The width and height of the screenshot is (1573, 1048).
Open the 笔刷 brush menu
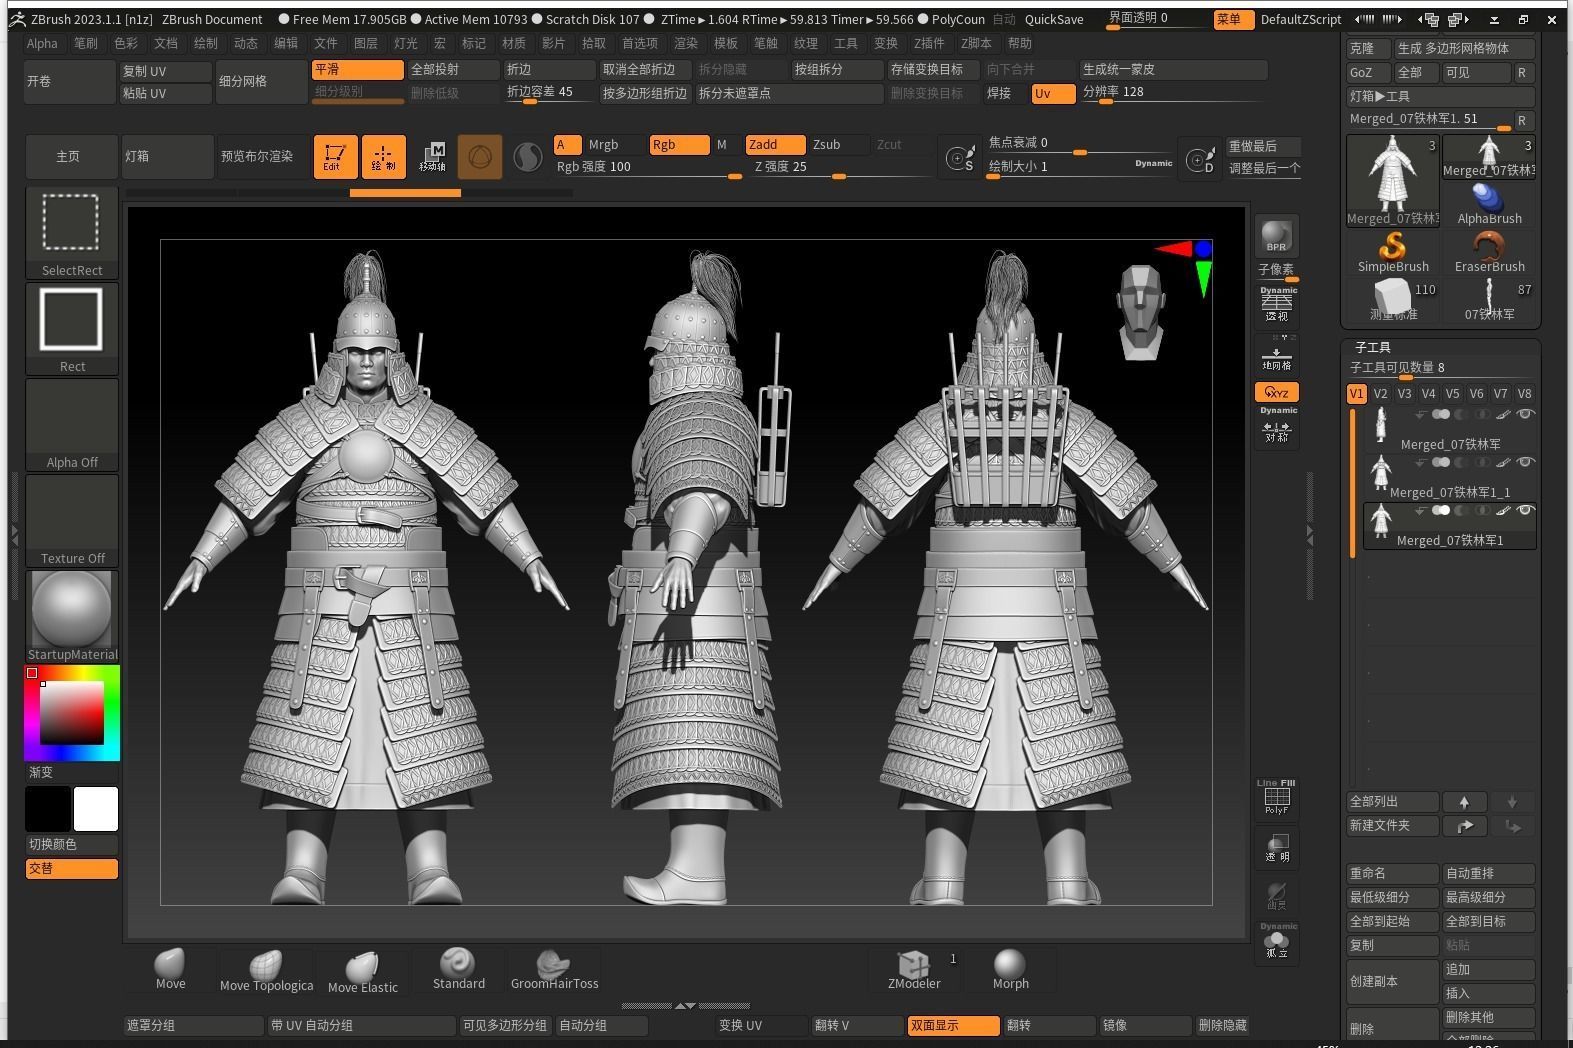click(x=86, y=43)
